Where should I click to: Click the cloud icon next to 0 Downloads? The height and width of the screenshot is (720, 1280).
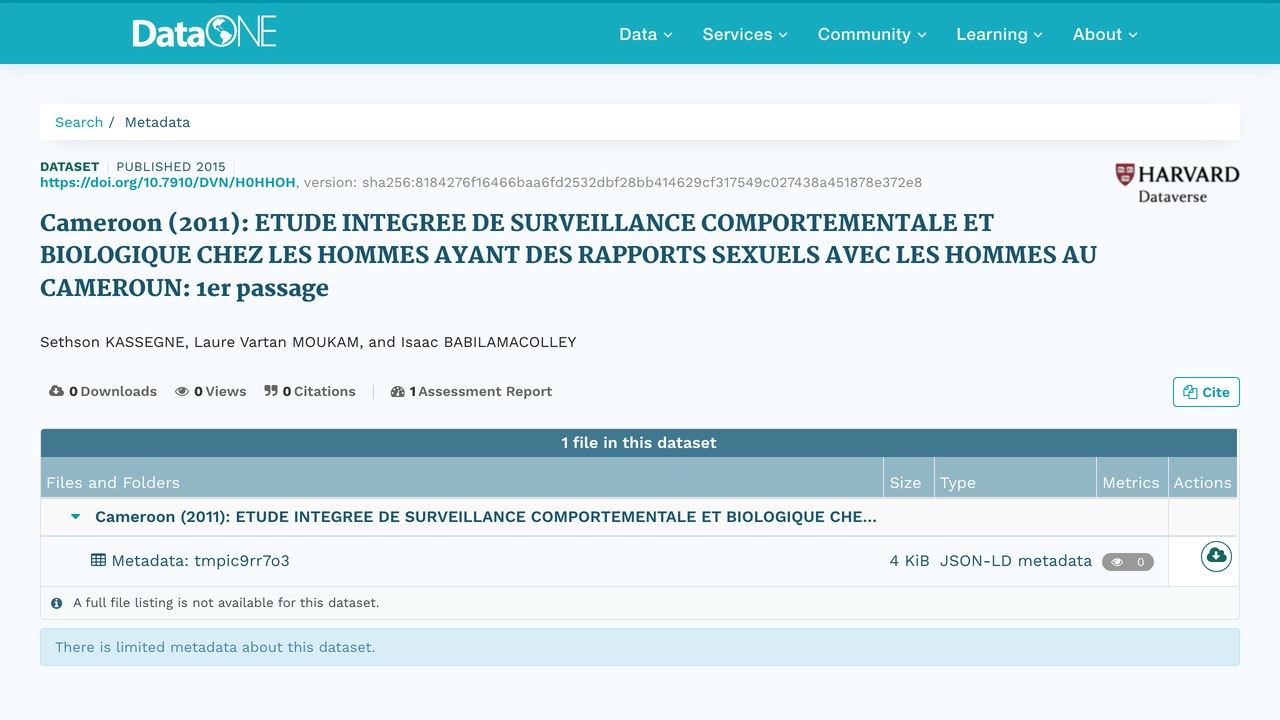point(57,391)
